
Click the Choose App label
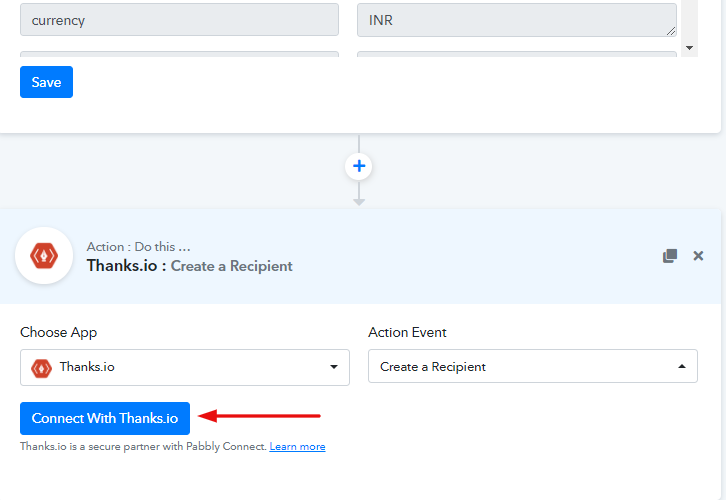(58, 332)
